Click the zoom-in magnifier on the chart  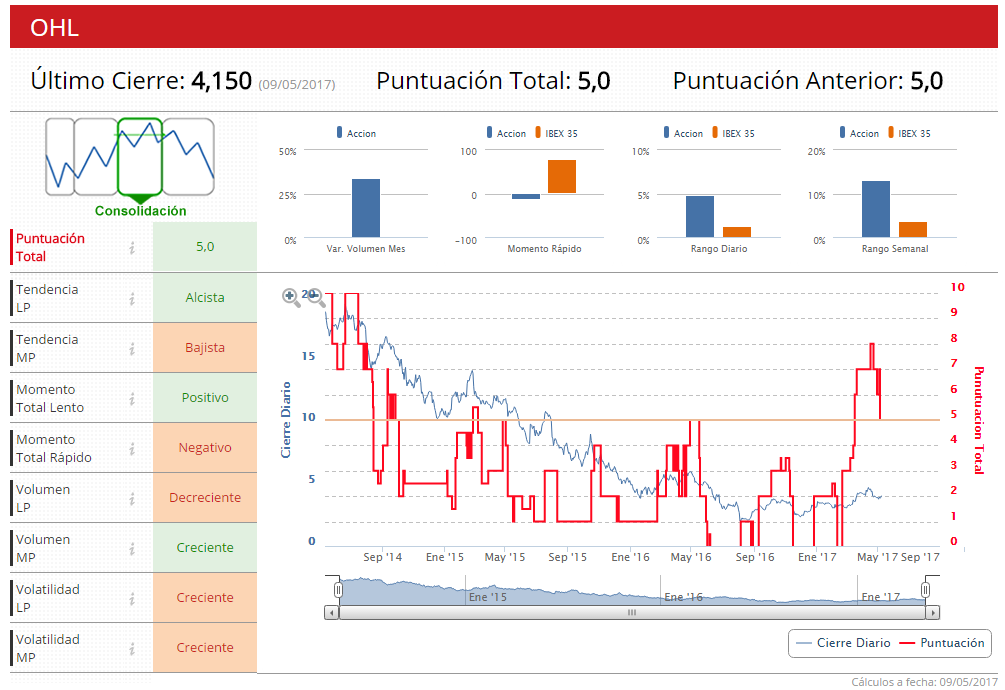tap(290, 297)
